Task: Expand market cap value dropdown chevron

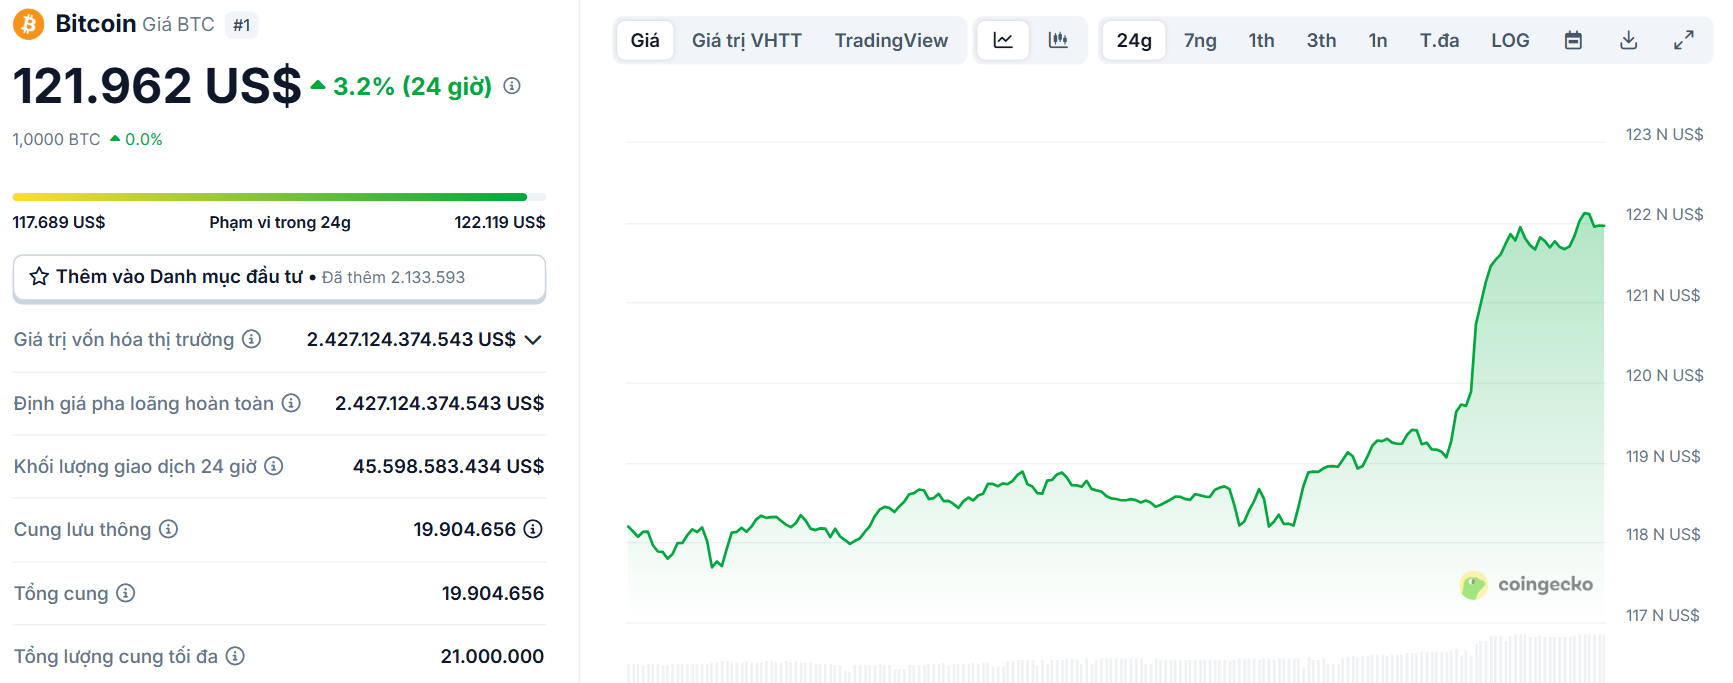Action: point(533,340)
